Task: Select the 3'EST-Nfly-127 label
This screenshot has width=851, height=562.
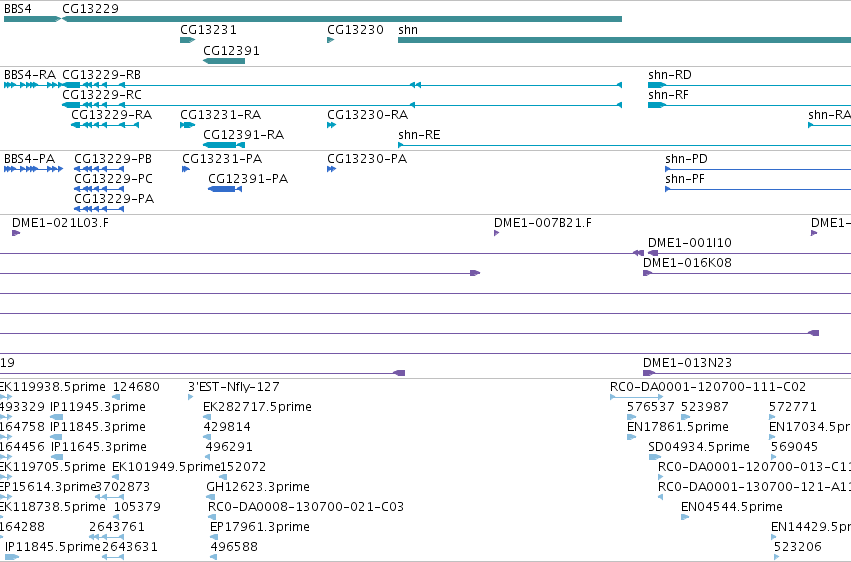Action: click(234, 387)
